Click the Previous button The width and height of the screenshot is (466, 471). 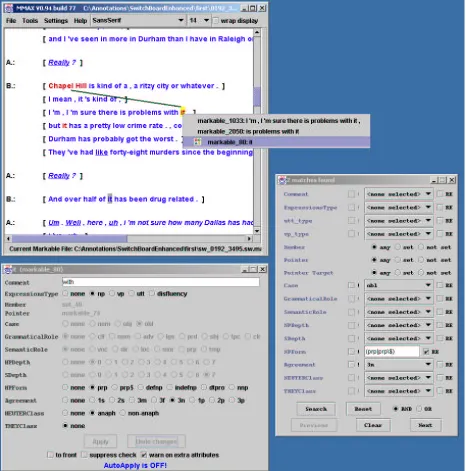pos(314,425)
